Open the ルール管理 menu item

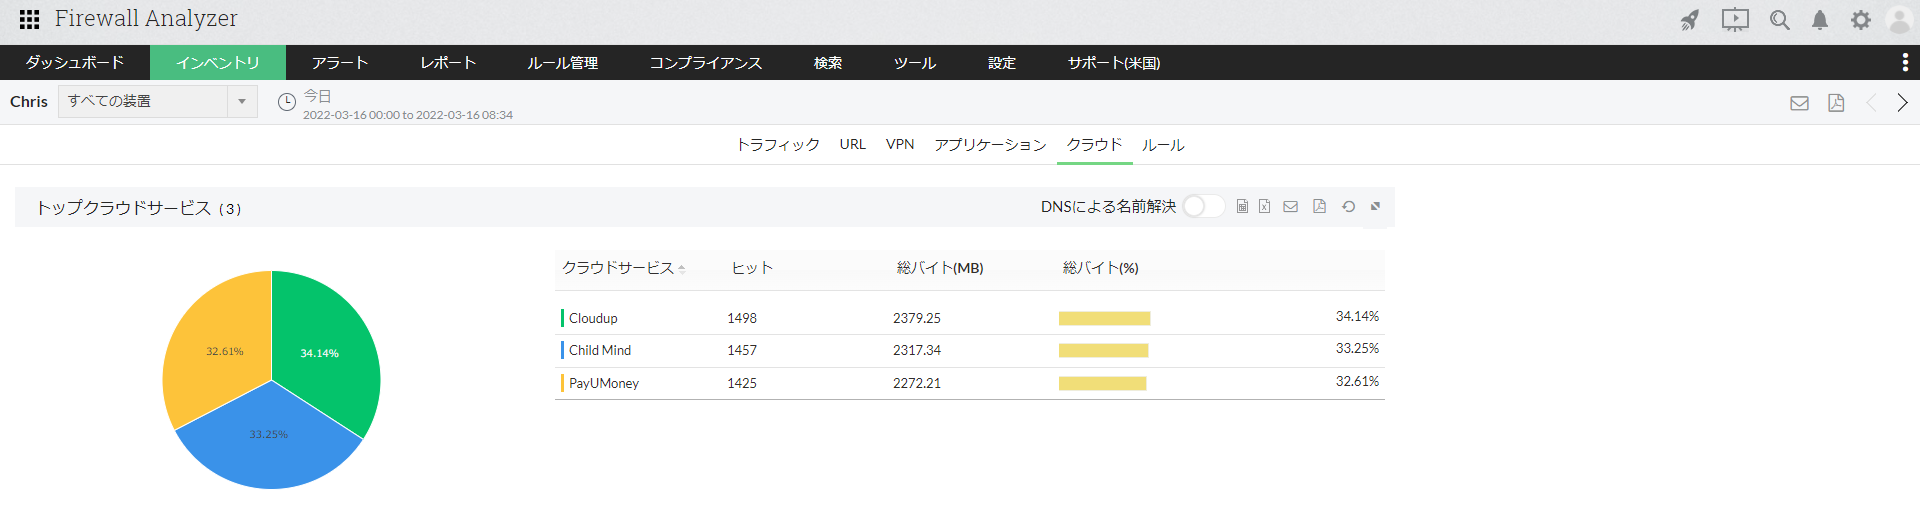click(562, 62)
